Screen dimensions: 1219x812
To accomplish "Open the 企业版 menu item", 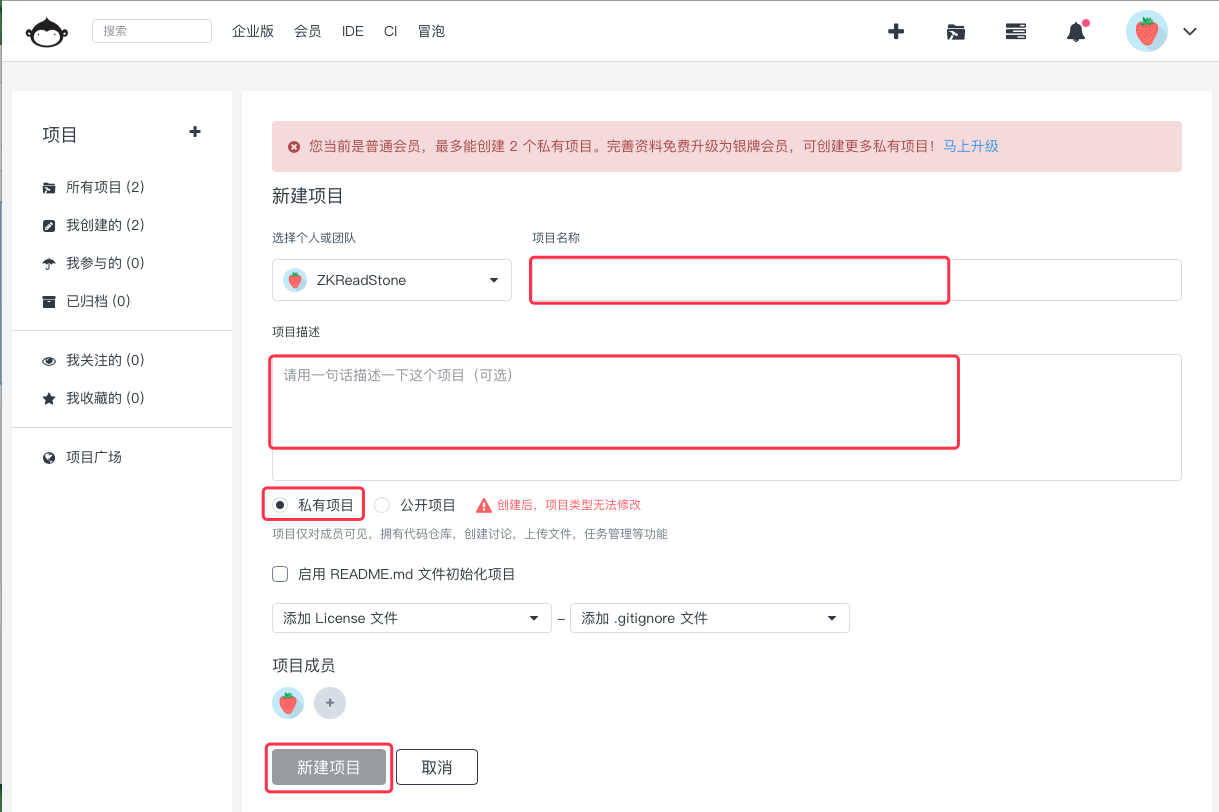I will pyautogui.click(x=253, y=31).
